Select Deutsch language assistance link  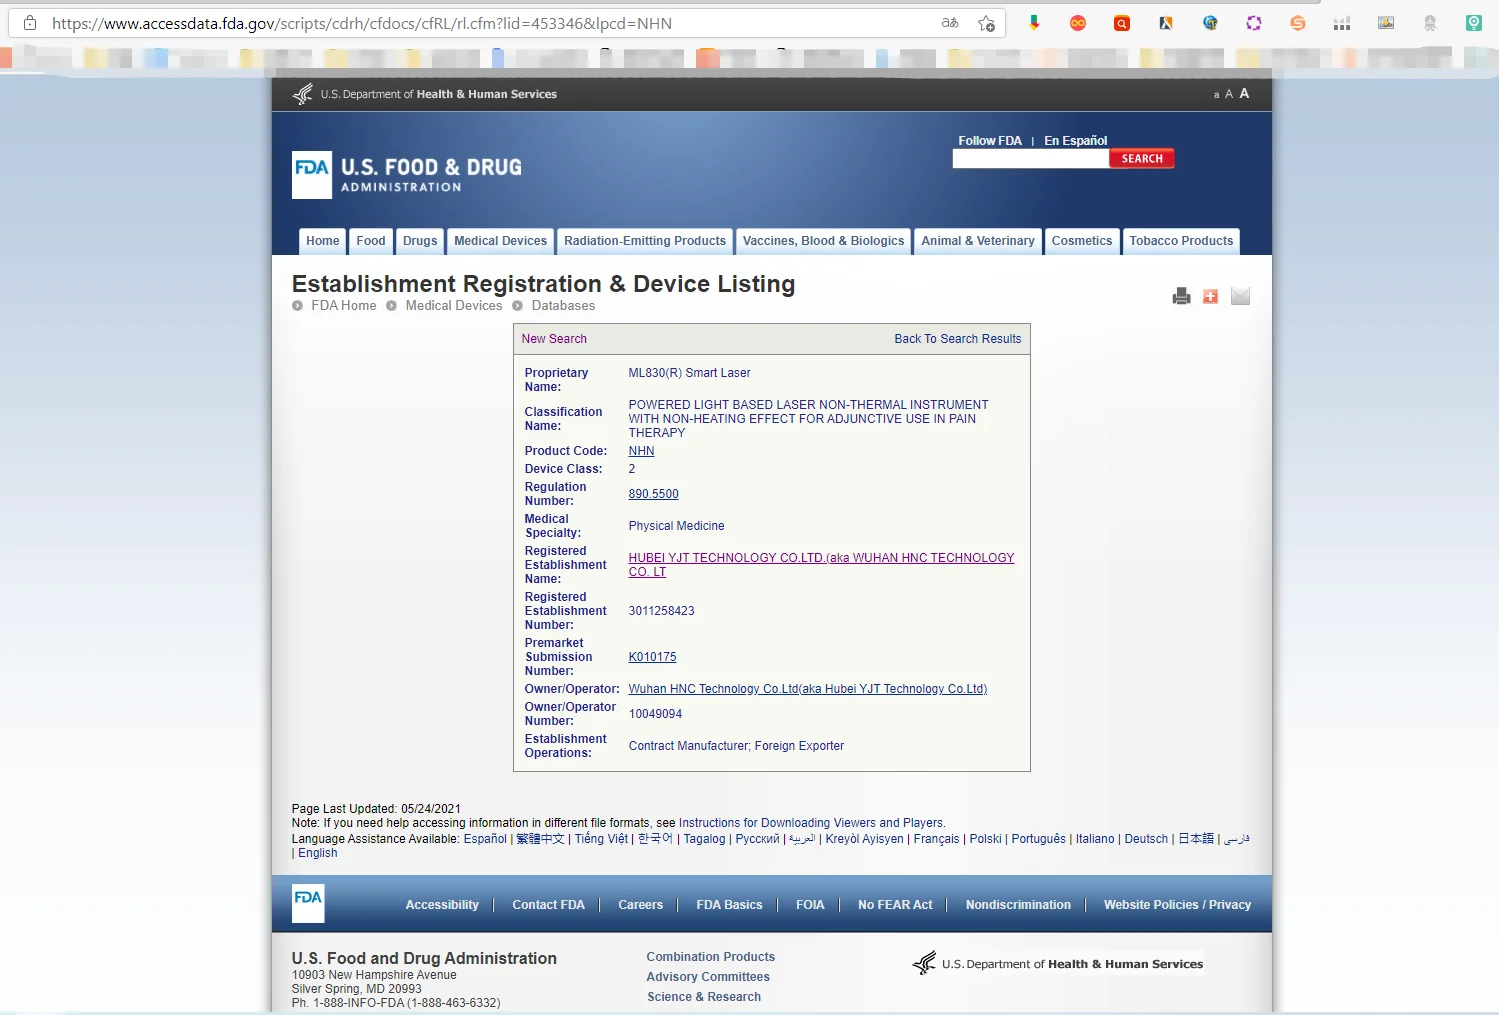tap(1146, 839)
